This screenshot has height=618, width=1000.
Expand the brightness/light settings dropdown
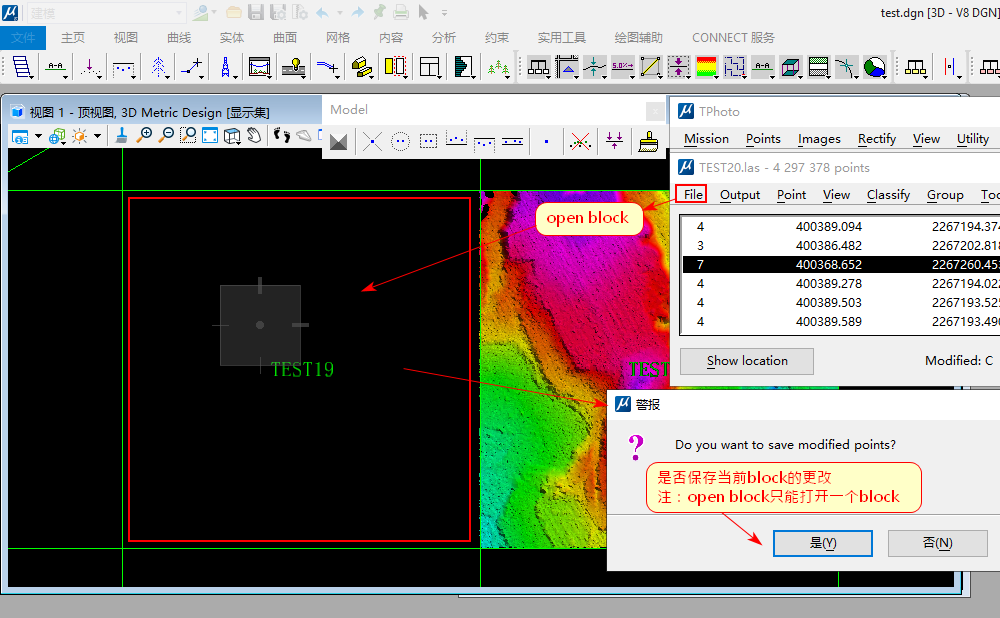(x=97, y=136)
